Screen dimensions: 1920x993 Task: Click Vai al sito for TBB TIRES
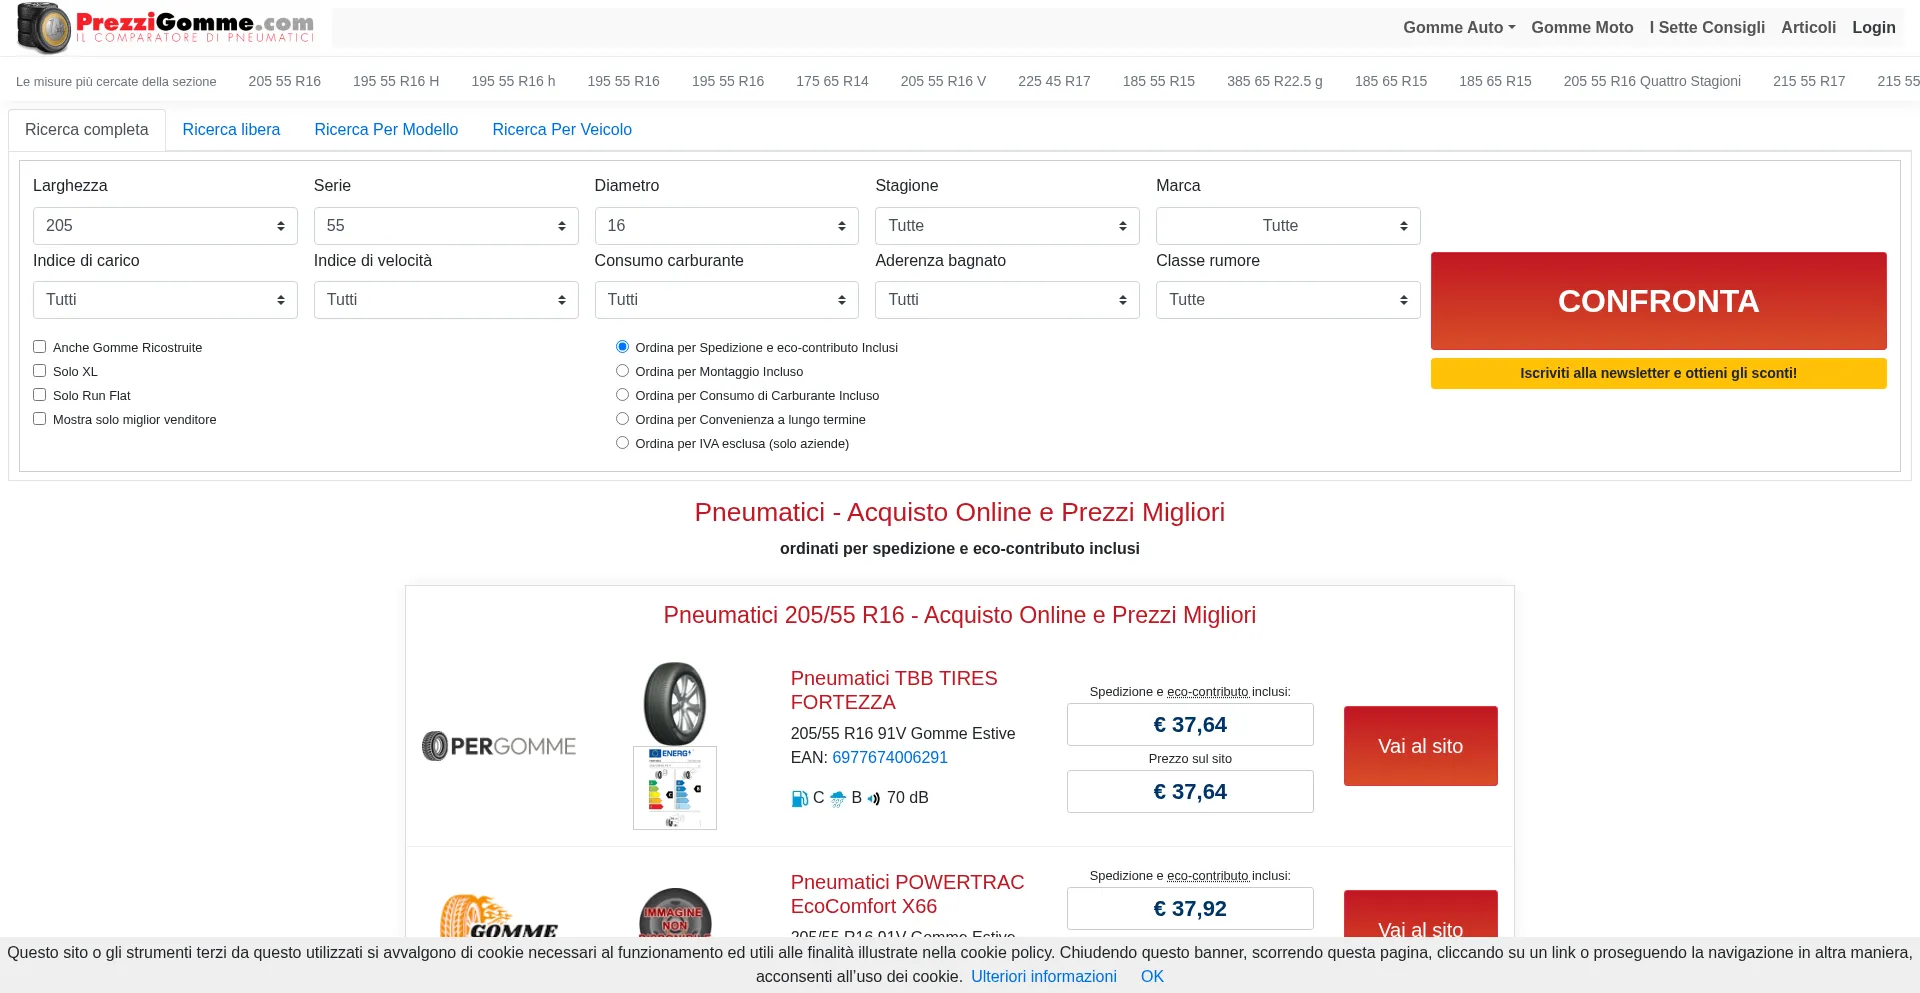click(x=1420, y=746)
